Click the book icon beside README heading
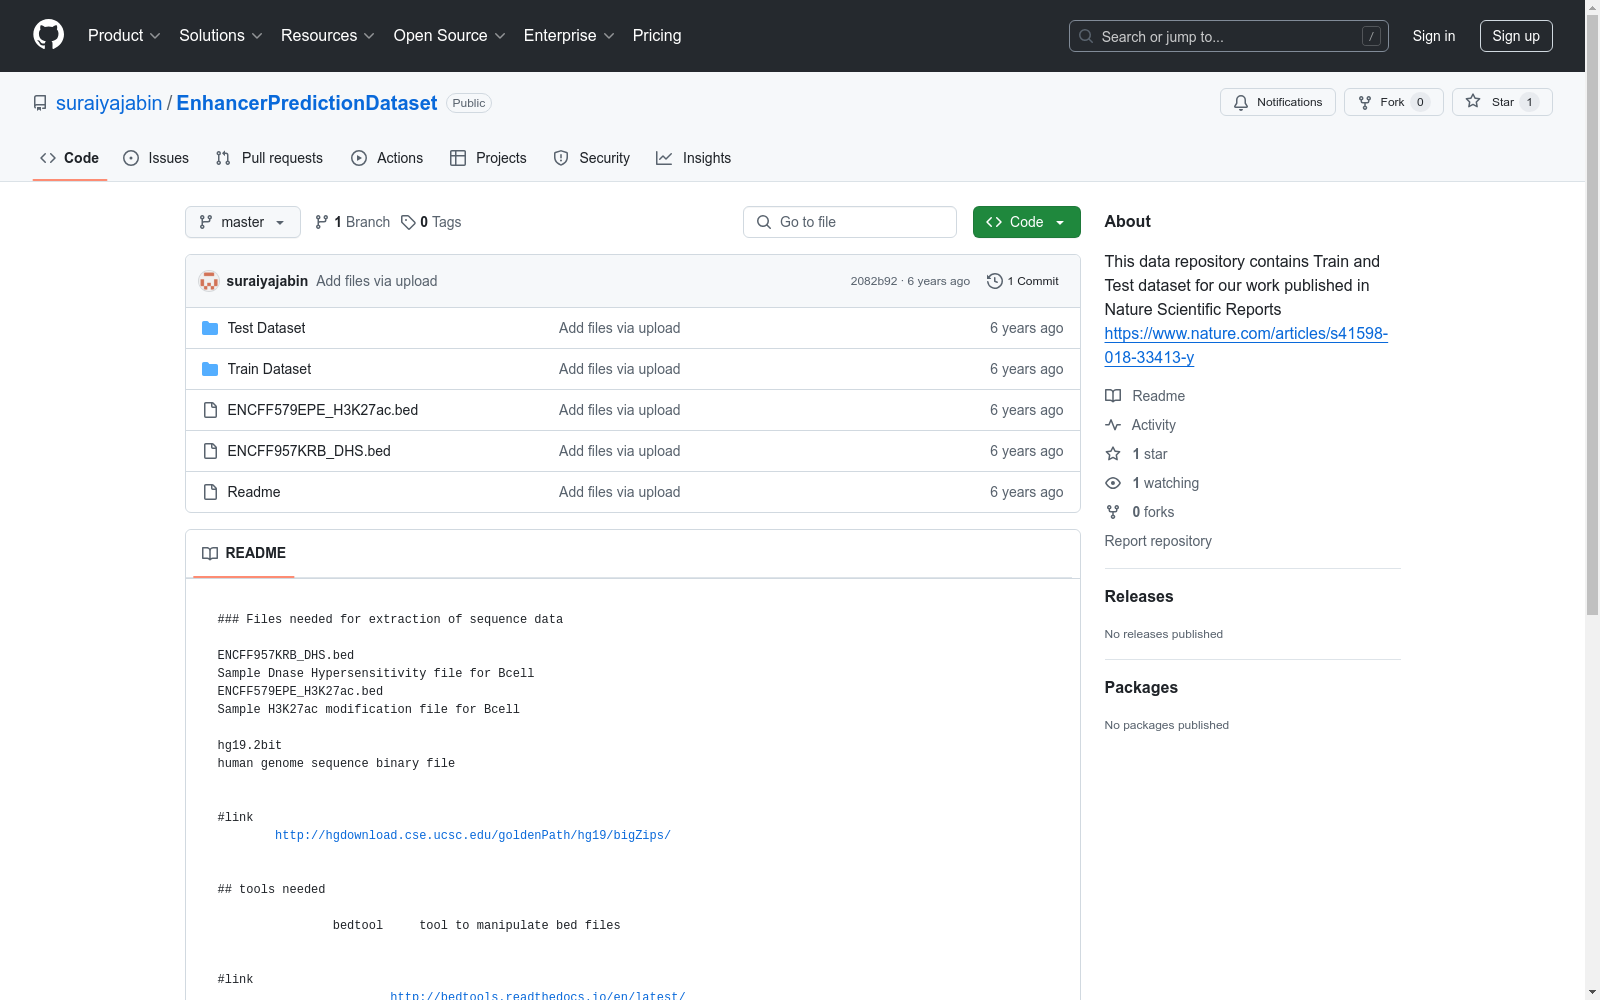 pyautogui.click(x=210, y=553)
